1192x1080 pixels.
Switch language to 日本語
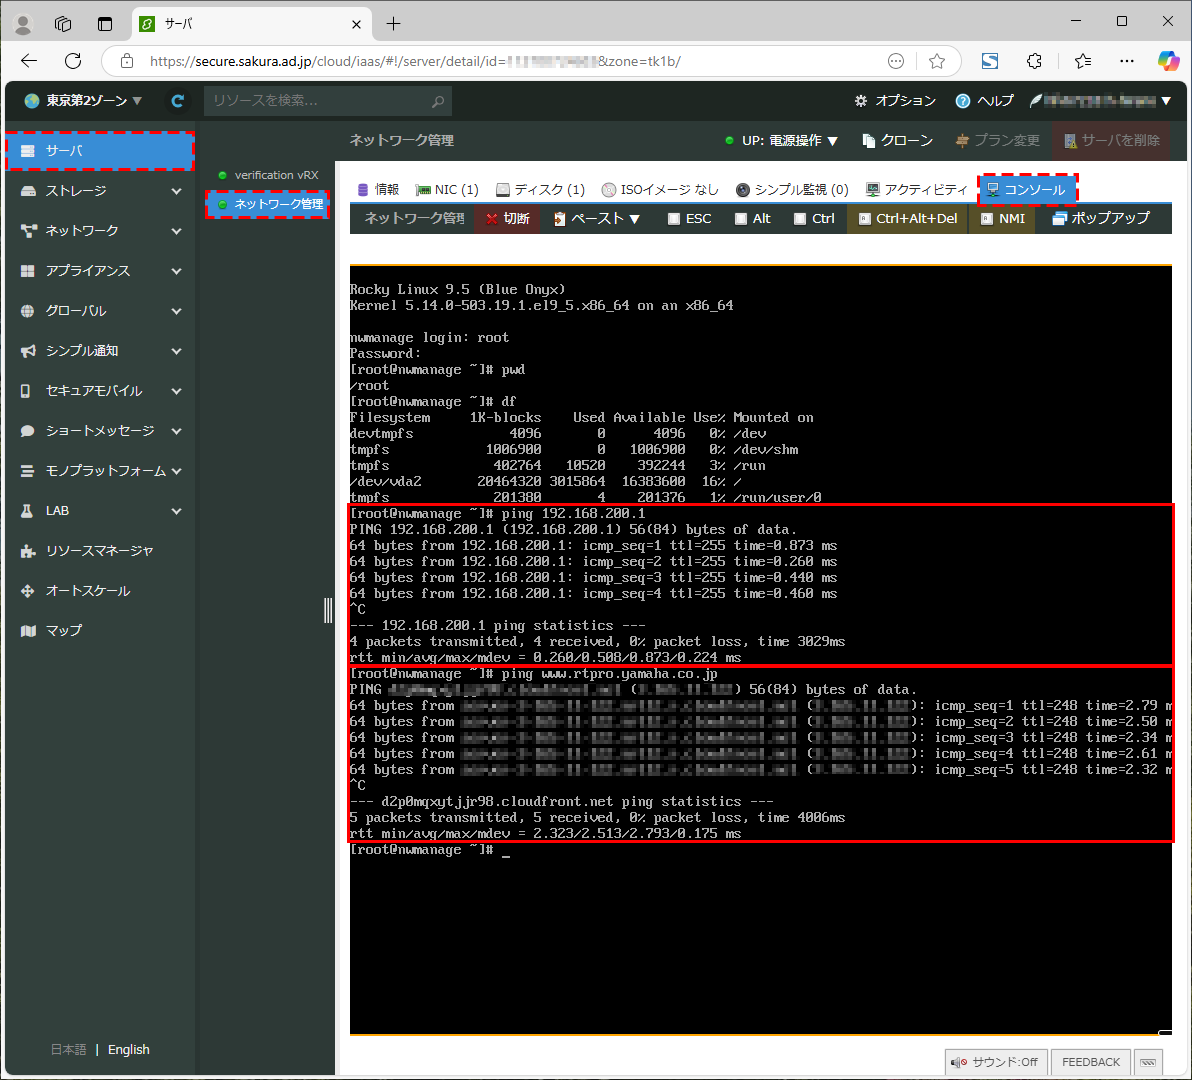pyautogui.click(x=68, y=1050)
